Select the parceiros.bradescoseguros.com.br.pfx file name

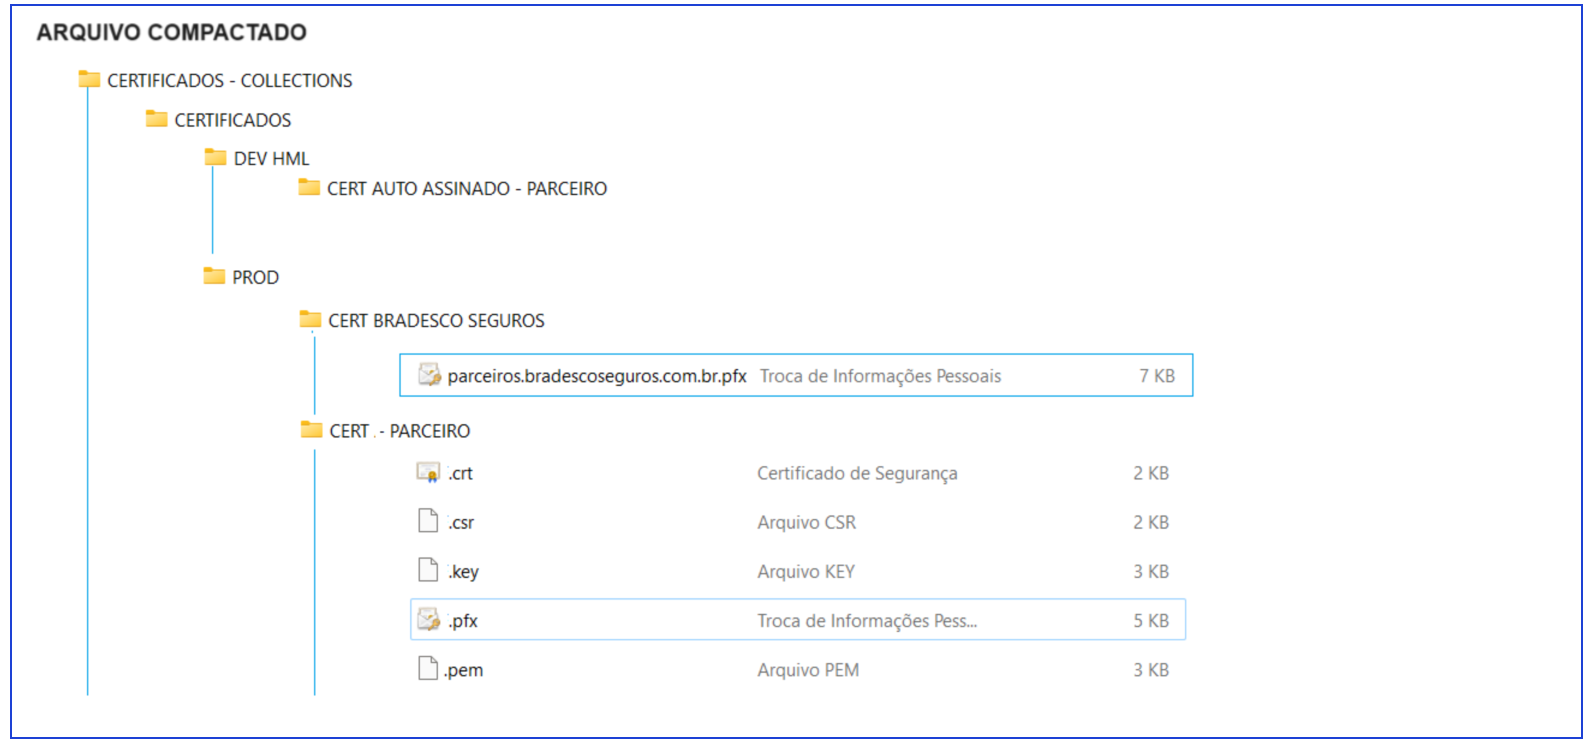tap(596, 376)
